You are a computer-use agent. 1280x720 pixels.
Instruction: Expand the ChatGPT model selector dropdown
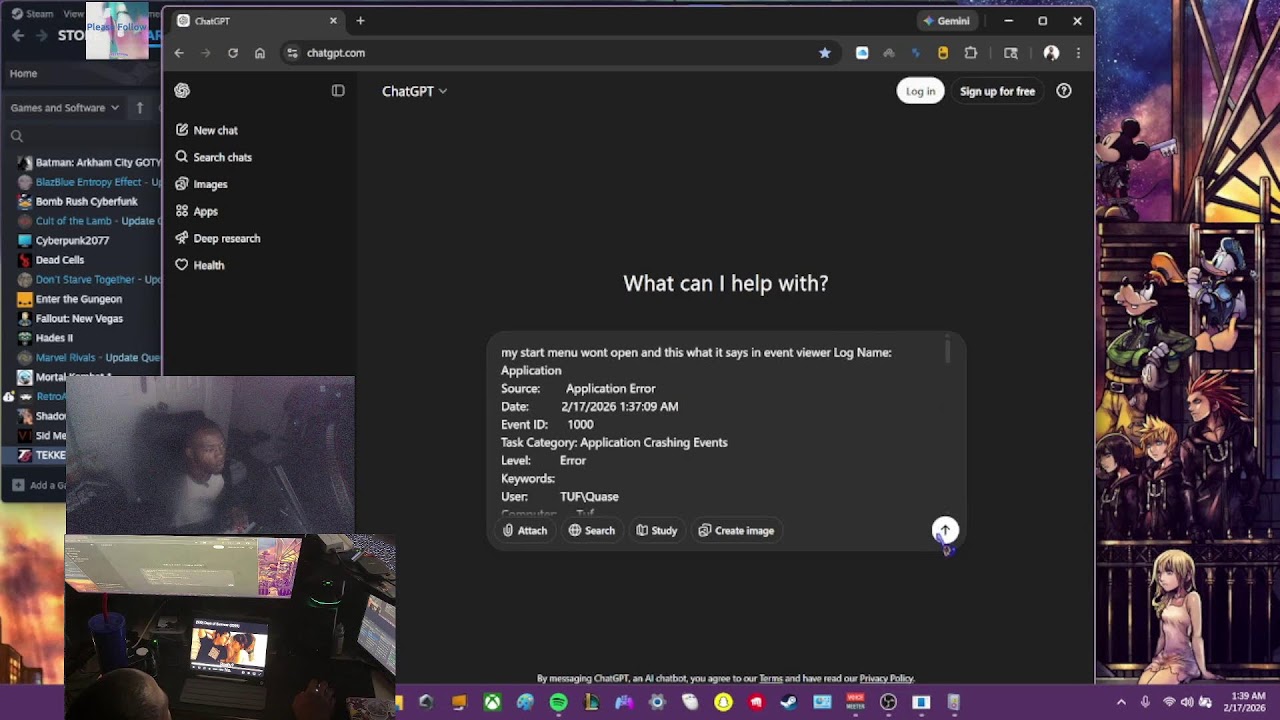click(414, 91)
